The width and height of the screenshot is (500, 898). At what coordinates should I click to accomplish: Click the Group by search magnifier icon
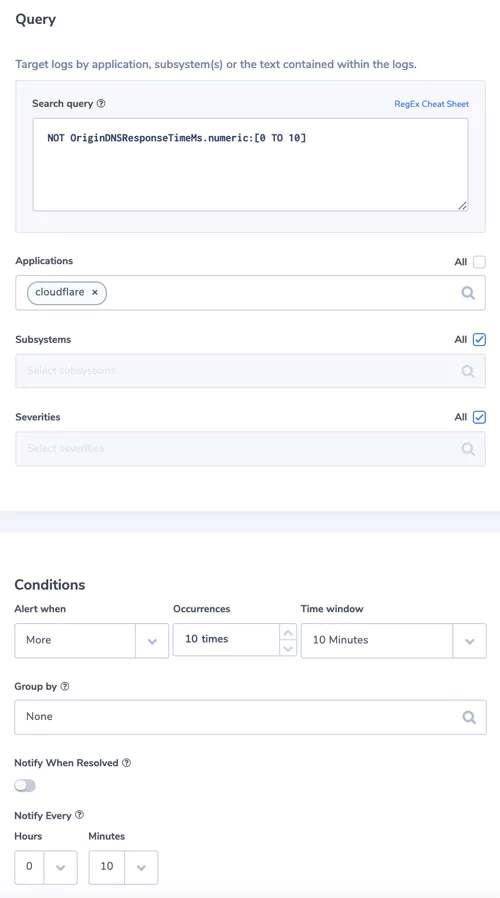(469, 717)
